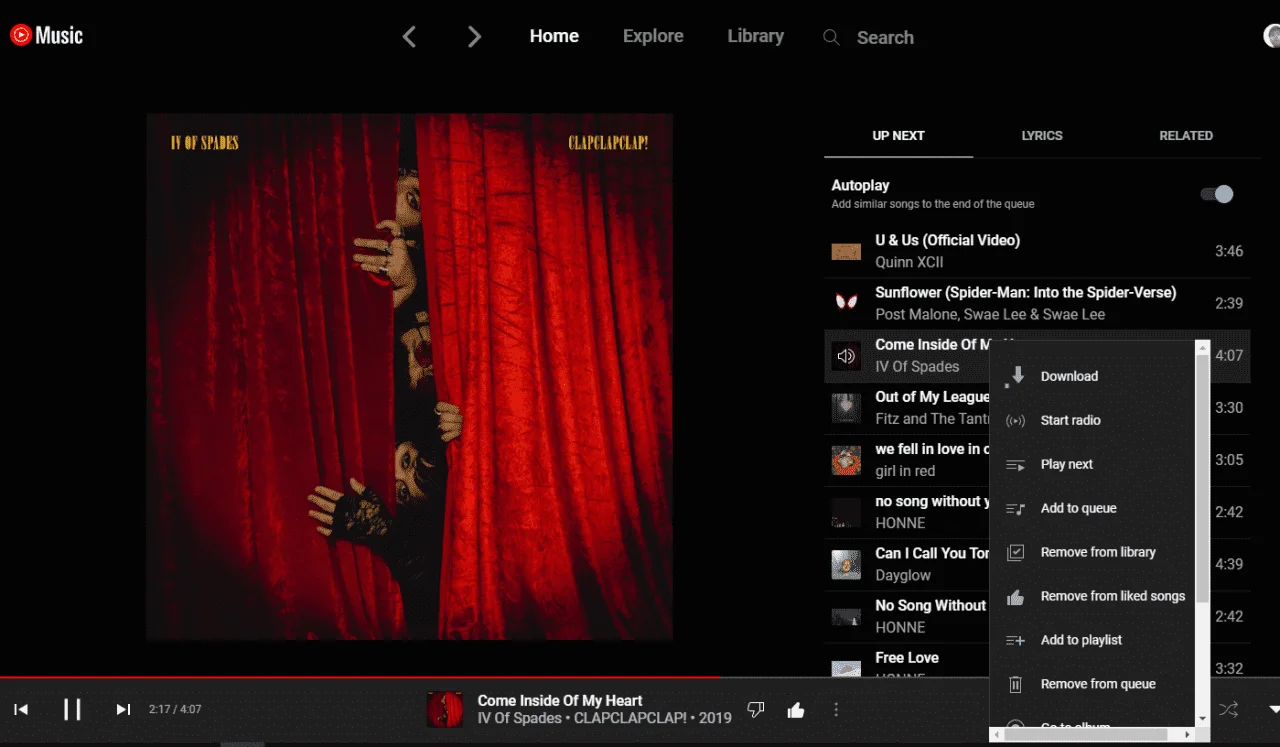Go to the Home page
The height and width of the screenshot is (747, 1280).
[554, 36]
